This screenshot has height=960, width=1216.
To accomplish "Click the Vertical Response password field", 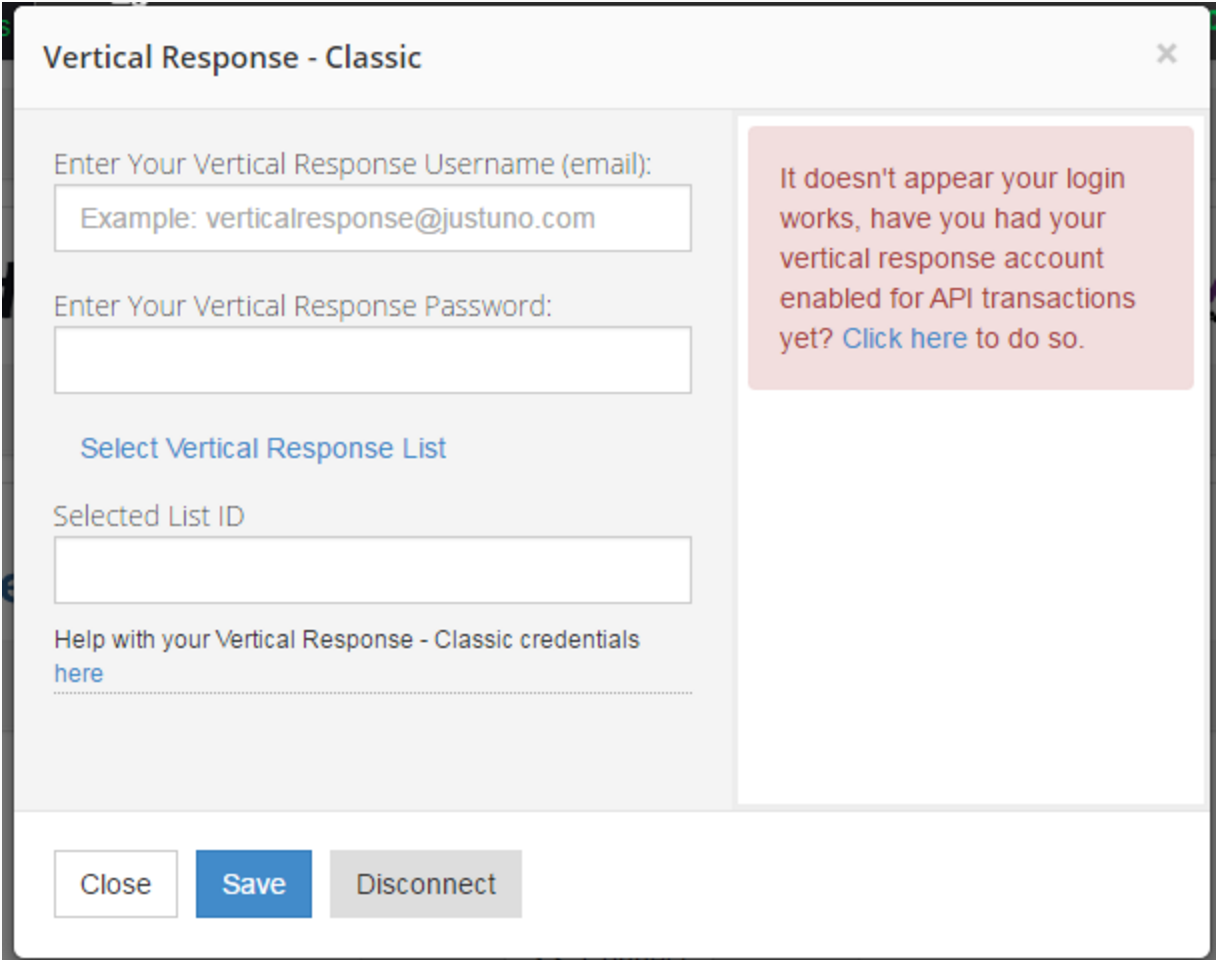I will tap(372, 359).
